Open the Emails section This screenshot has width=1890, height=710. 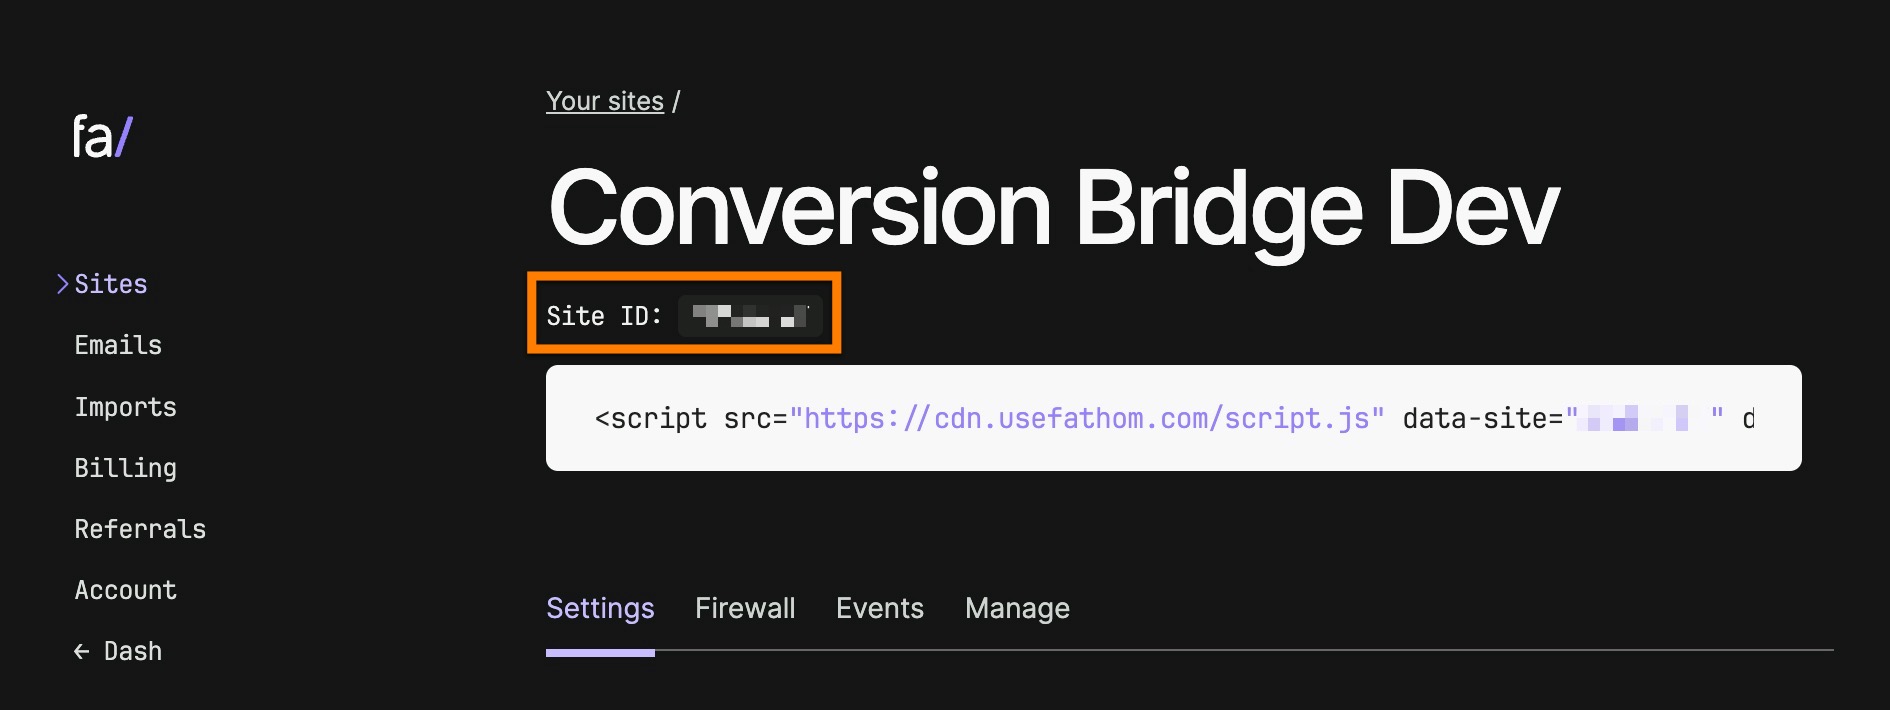[118, 345]
